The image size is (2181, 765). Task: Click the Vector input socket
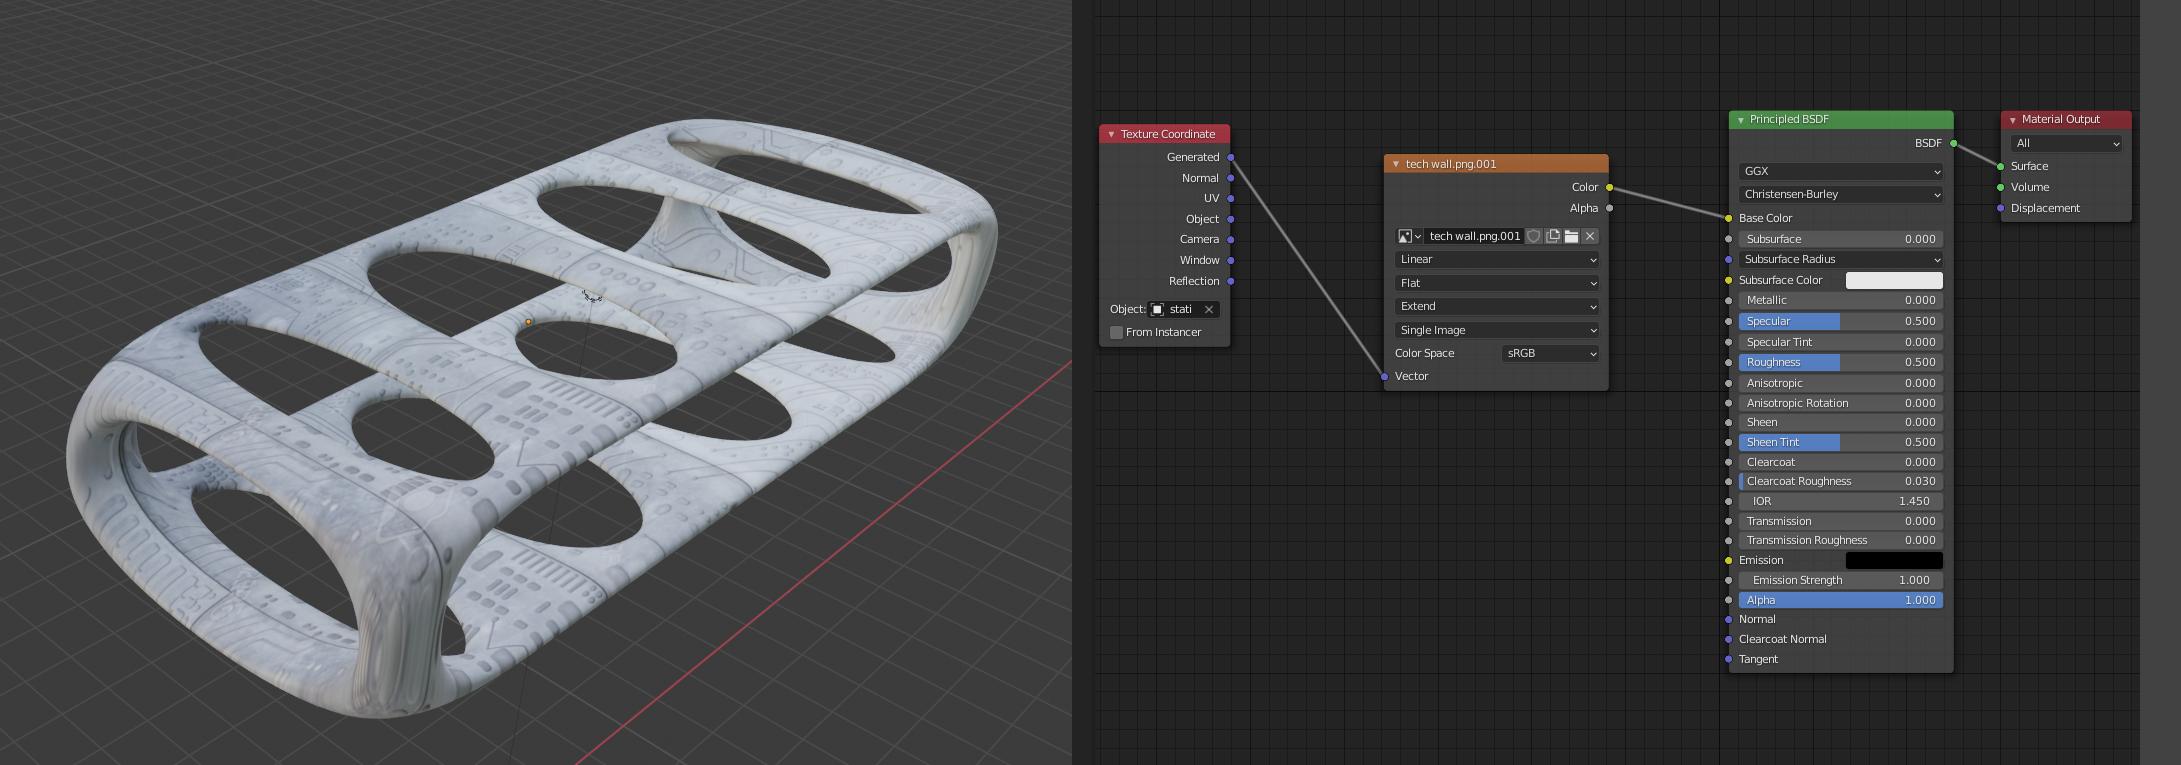click(1385, 376)
